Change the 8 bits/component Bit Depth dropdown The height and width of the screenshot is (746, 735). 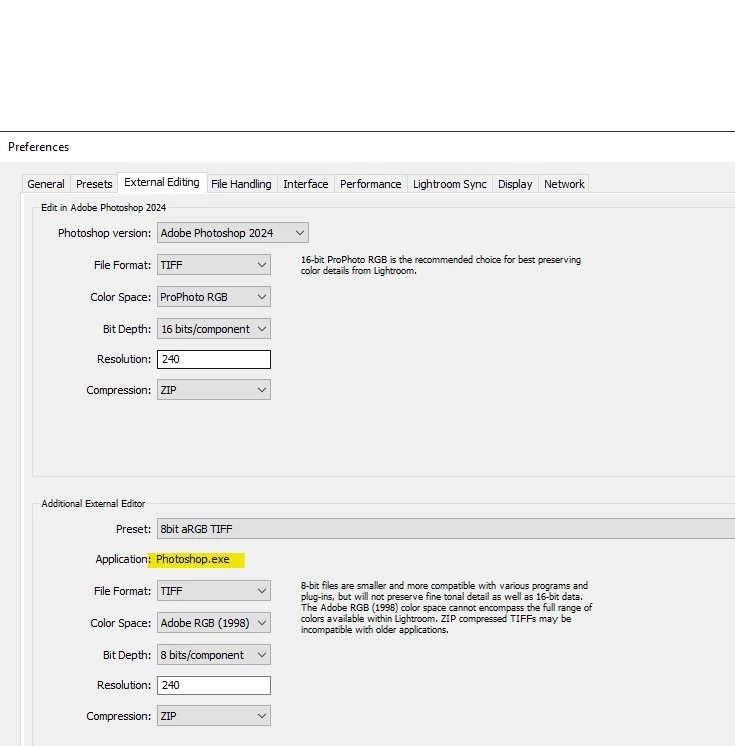click(214, 655)
